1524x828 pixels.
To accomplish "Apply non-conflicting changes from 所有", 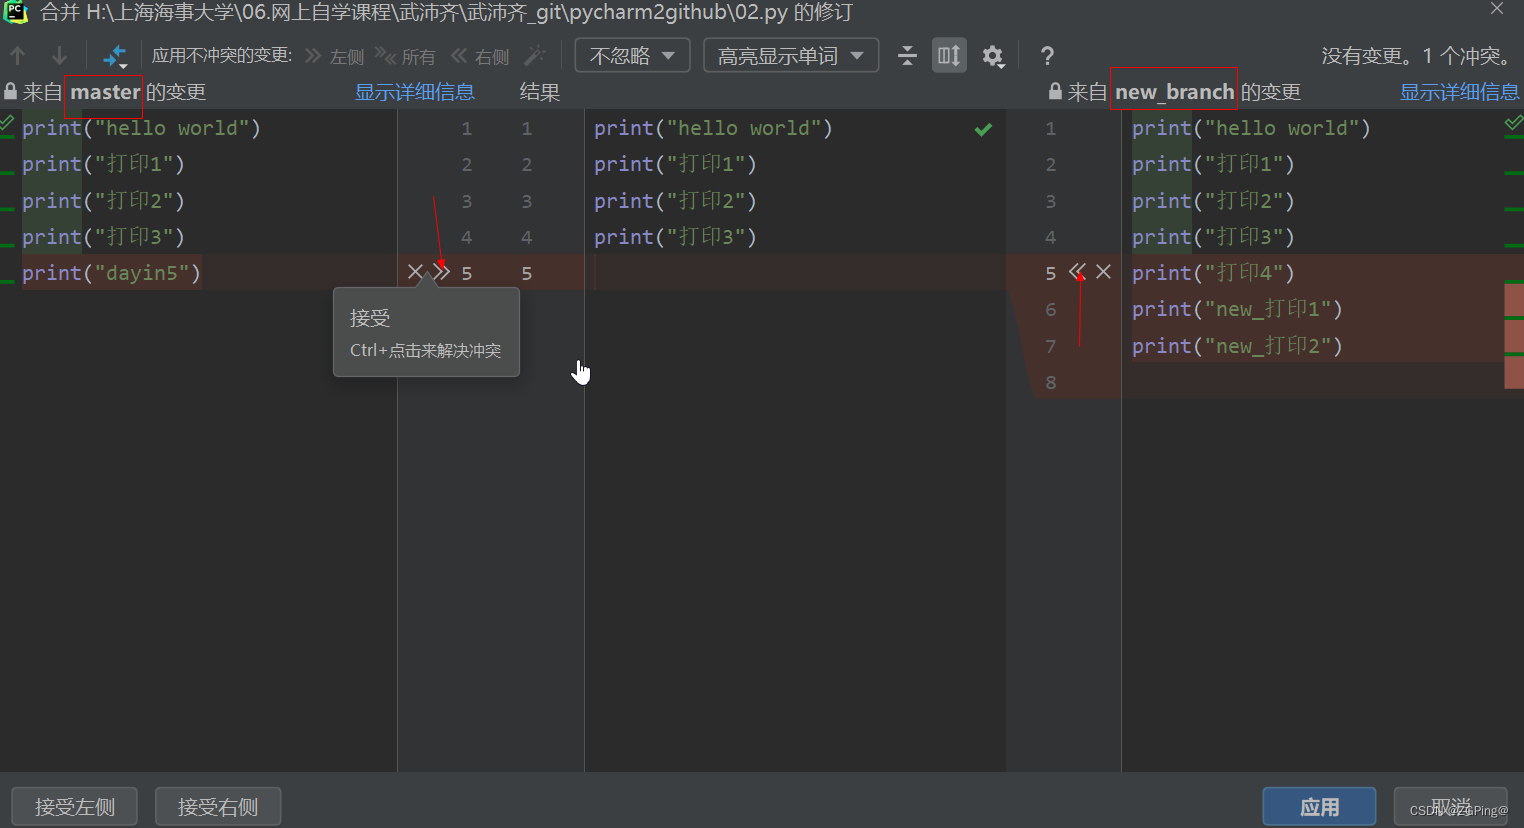I will (405, 56).
